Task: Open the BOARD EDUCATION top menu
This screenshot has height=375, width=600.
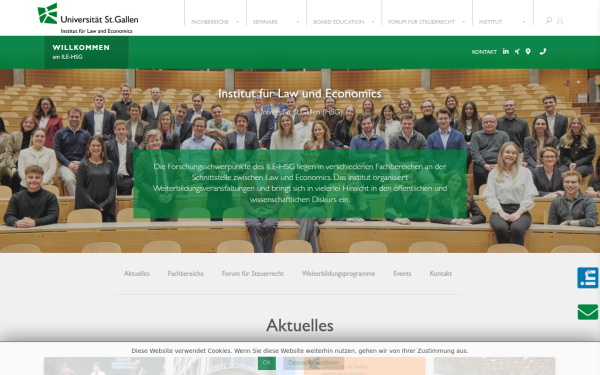Action: pyautogui.click(x=339, y=22)
